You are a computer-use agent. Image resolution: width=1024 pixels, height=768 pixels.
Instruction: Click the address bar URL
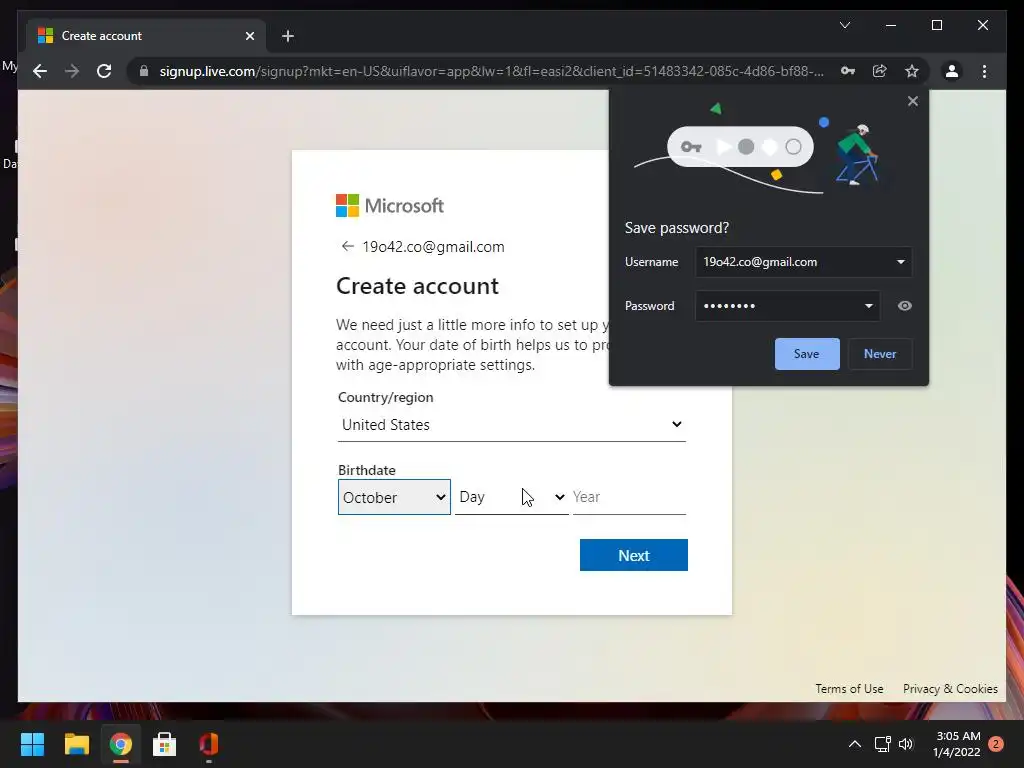coord(491,71)
